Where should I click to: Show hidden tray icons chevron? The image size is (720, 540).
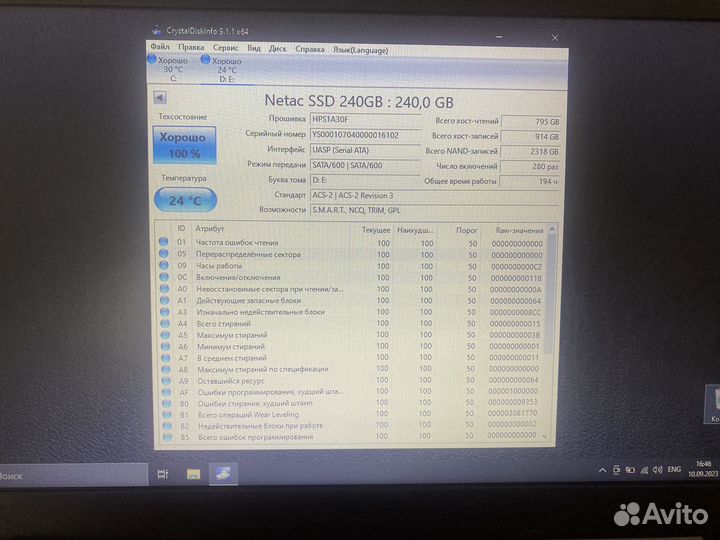click(x=602, y=470)
